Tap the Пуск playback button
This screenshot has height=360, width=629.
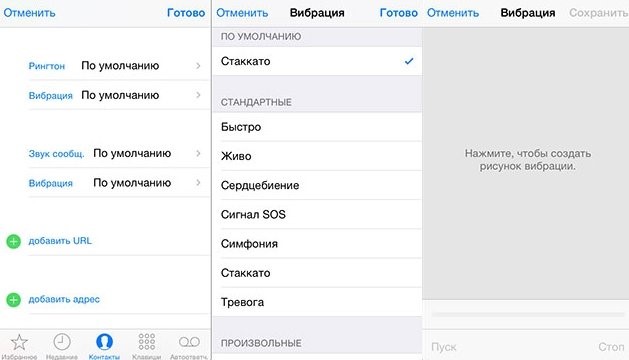[x=444, y=347]
